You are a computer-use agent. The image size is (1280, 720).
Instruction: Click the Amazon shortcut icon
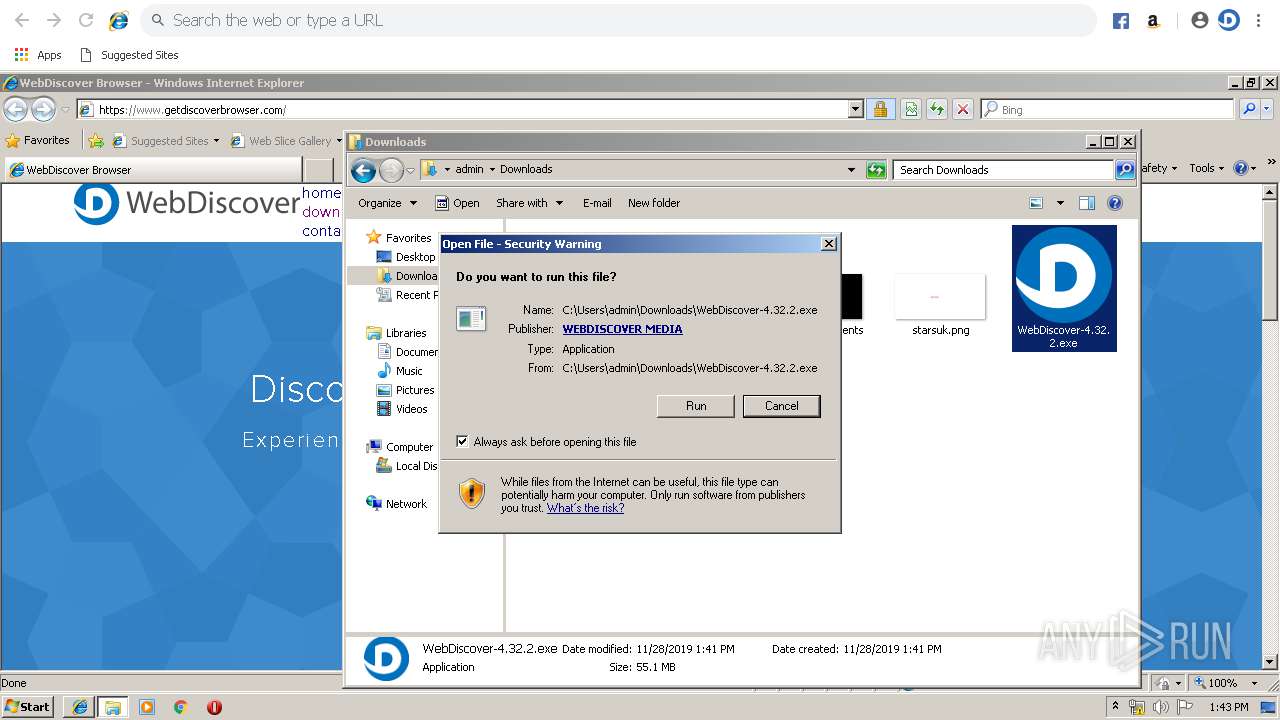click(x=1153, y=21)
